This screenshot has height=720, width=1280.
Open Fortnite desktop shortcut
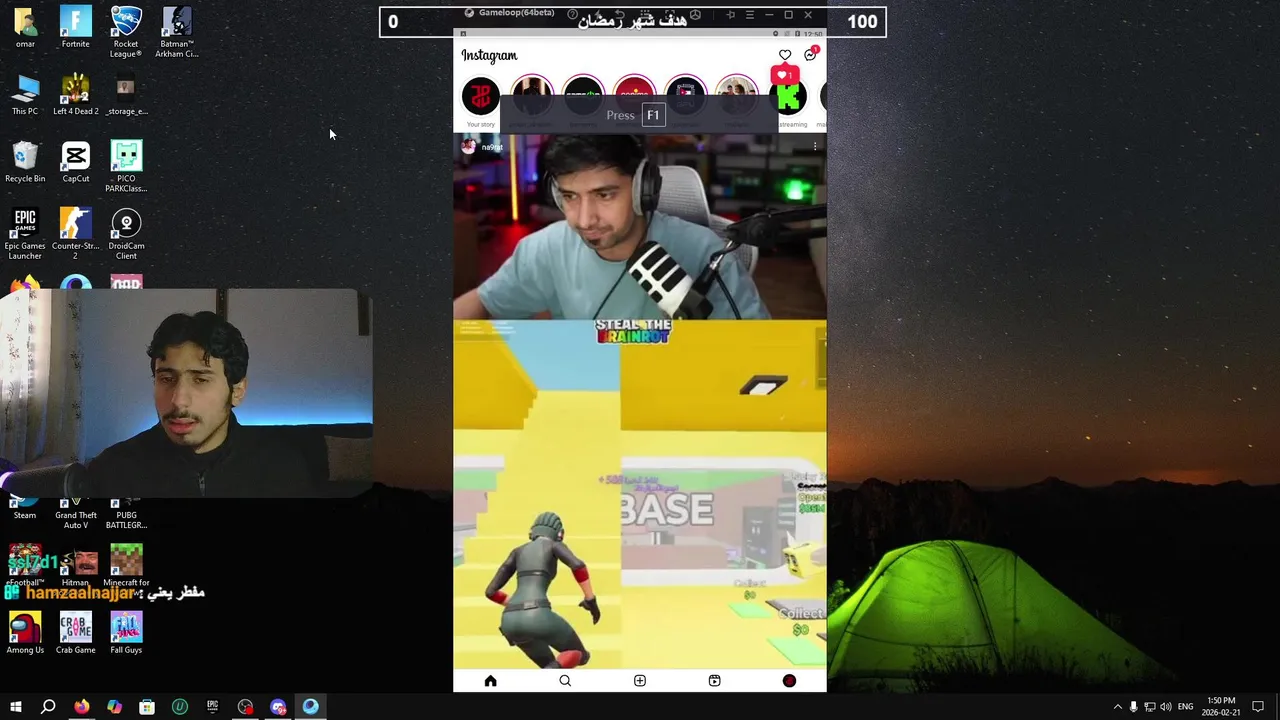(x=75, y=28)
